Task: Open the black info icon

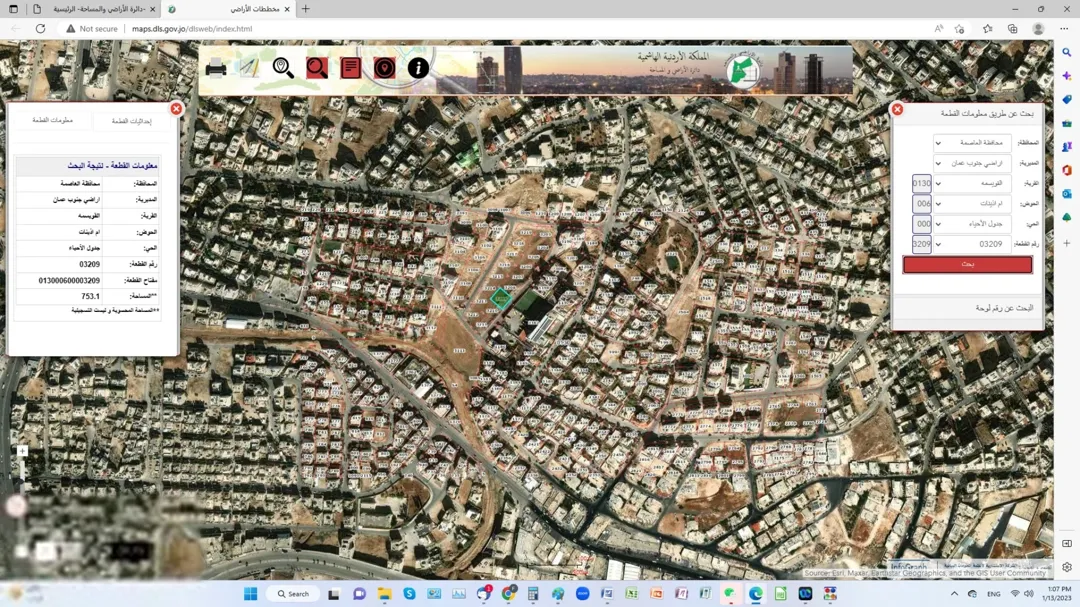Action: (418, 68)
